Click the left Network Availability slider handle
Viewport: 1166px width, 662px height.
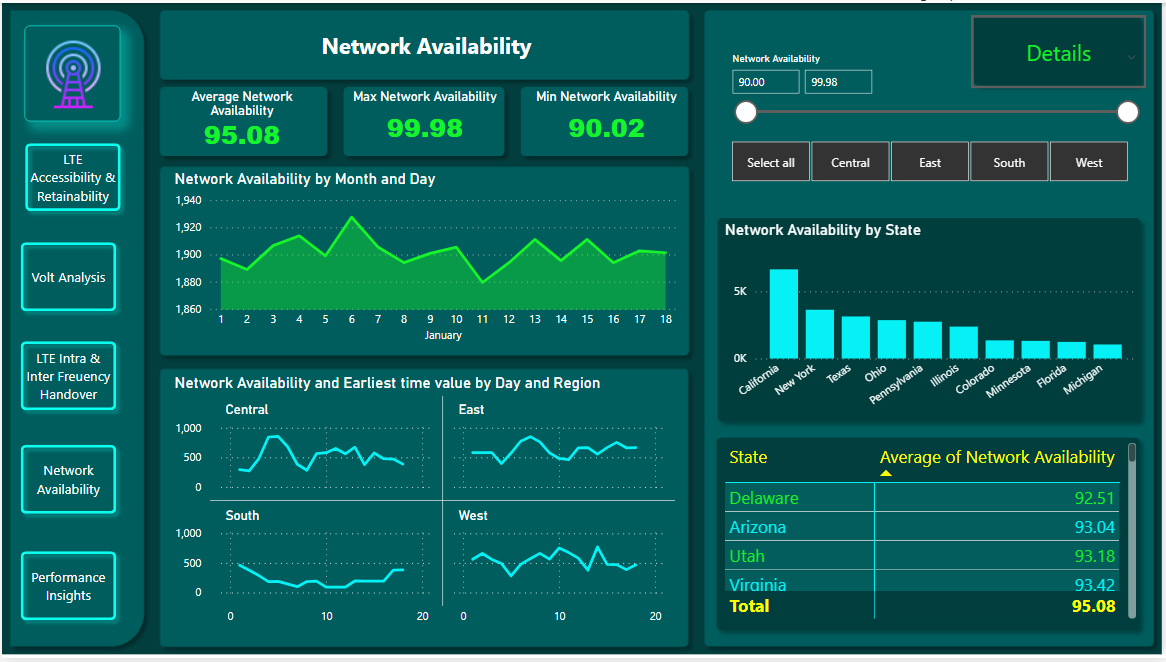coord(746,112)
